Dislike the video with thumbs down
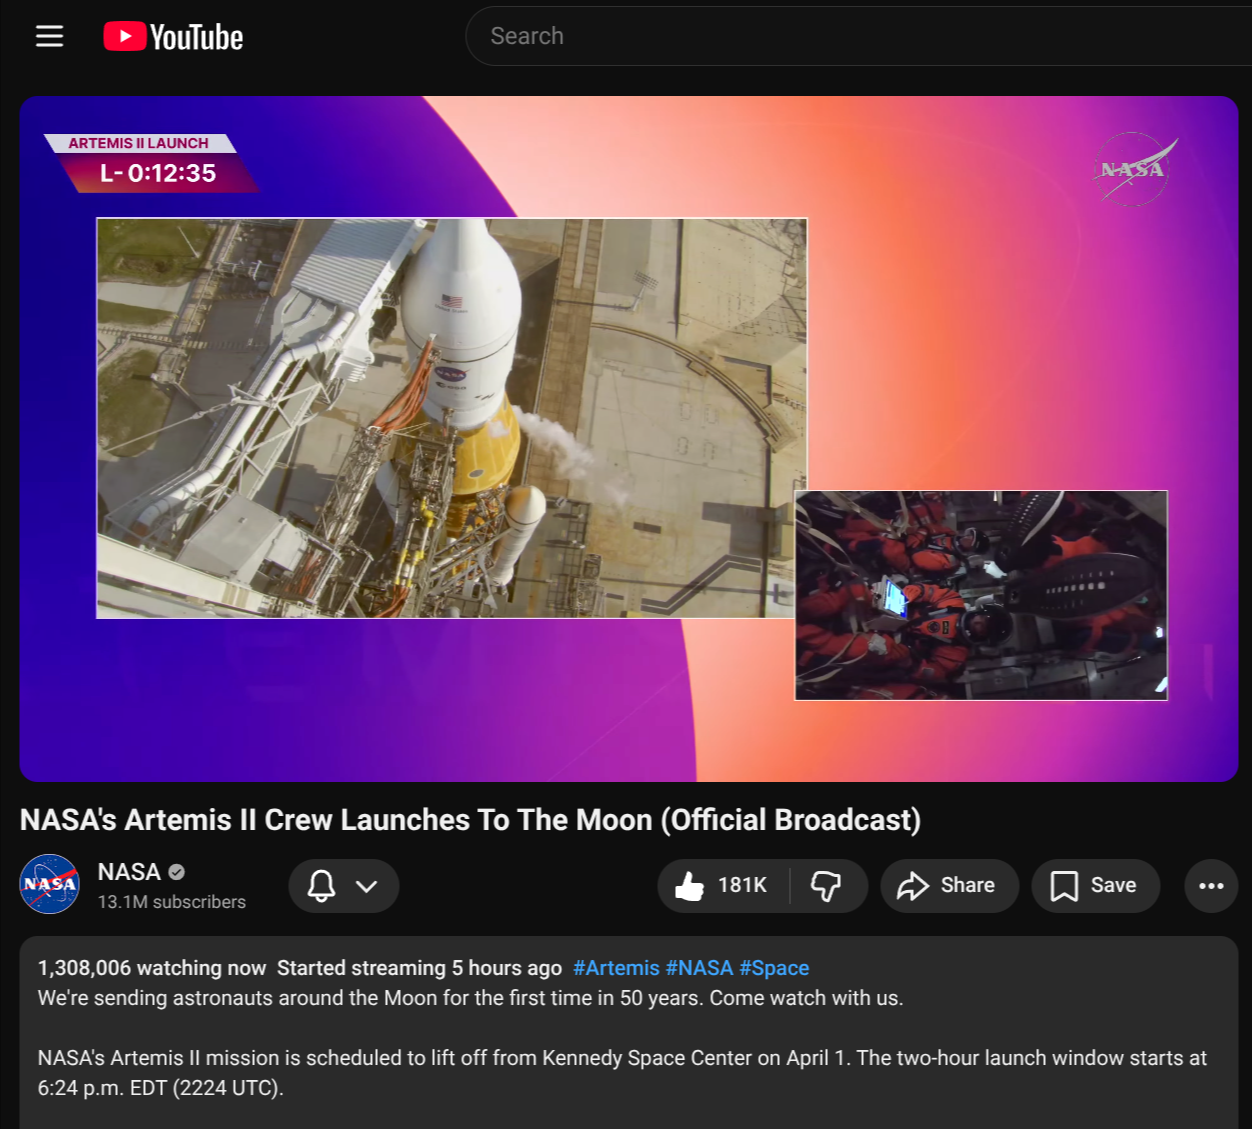The height and width of the screenshot is (1129, 1252). tap(827, 885)
